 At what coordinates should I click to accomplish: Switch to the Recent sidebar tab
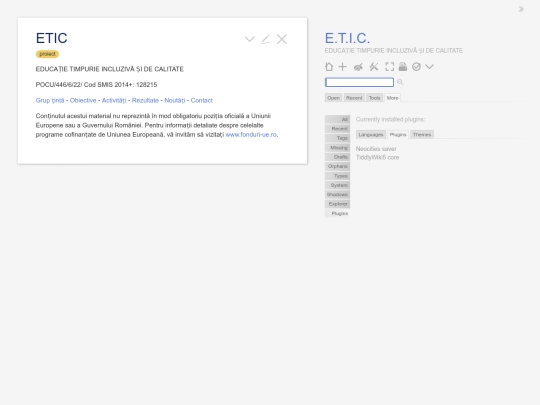click(x=354, y=98)
